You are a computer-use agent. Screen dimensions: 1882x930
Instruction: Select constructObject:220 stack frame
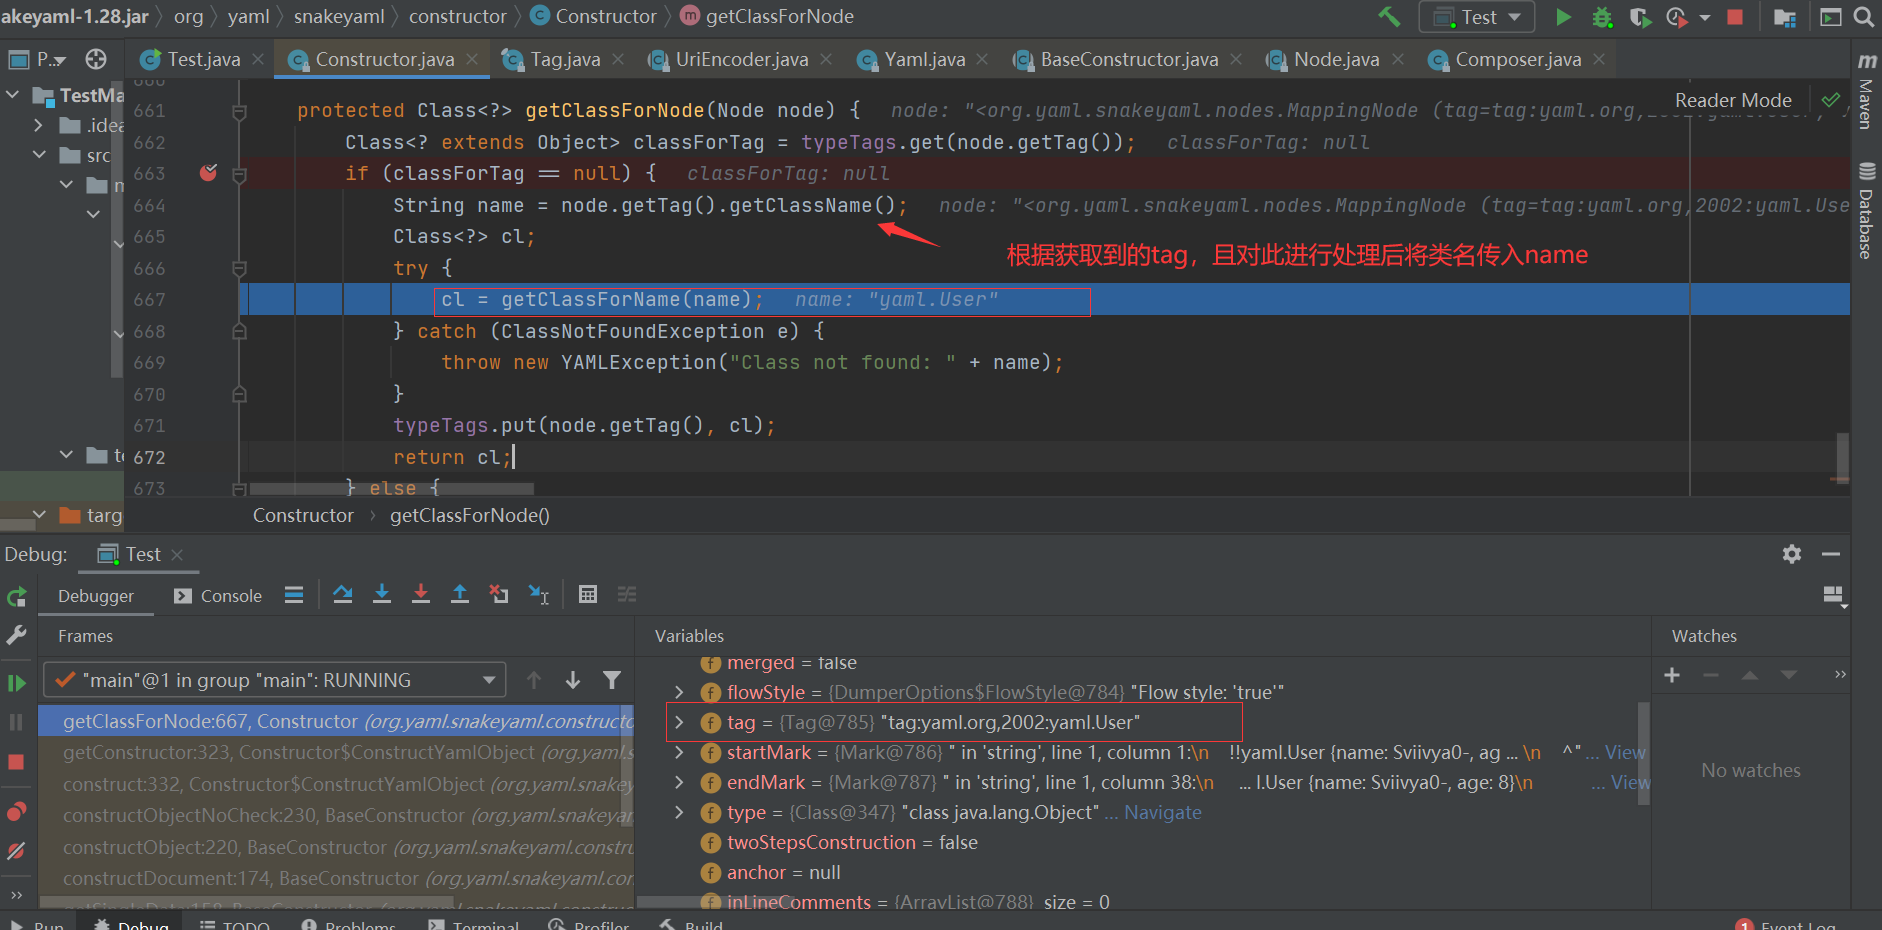pos(336,847)
